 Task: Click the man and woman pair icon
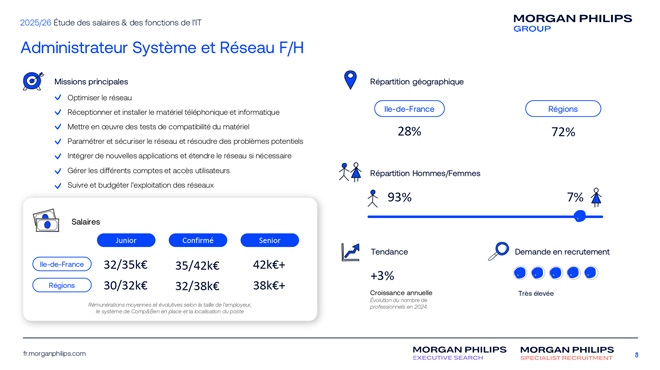click(x=350, y=172)
